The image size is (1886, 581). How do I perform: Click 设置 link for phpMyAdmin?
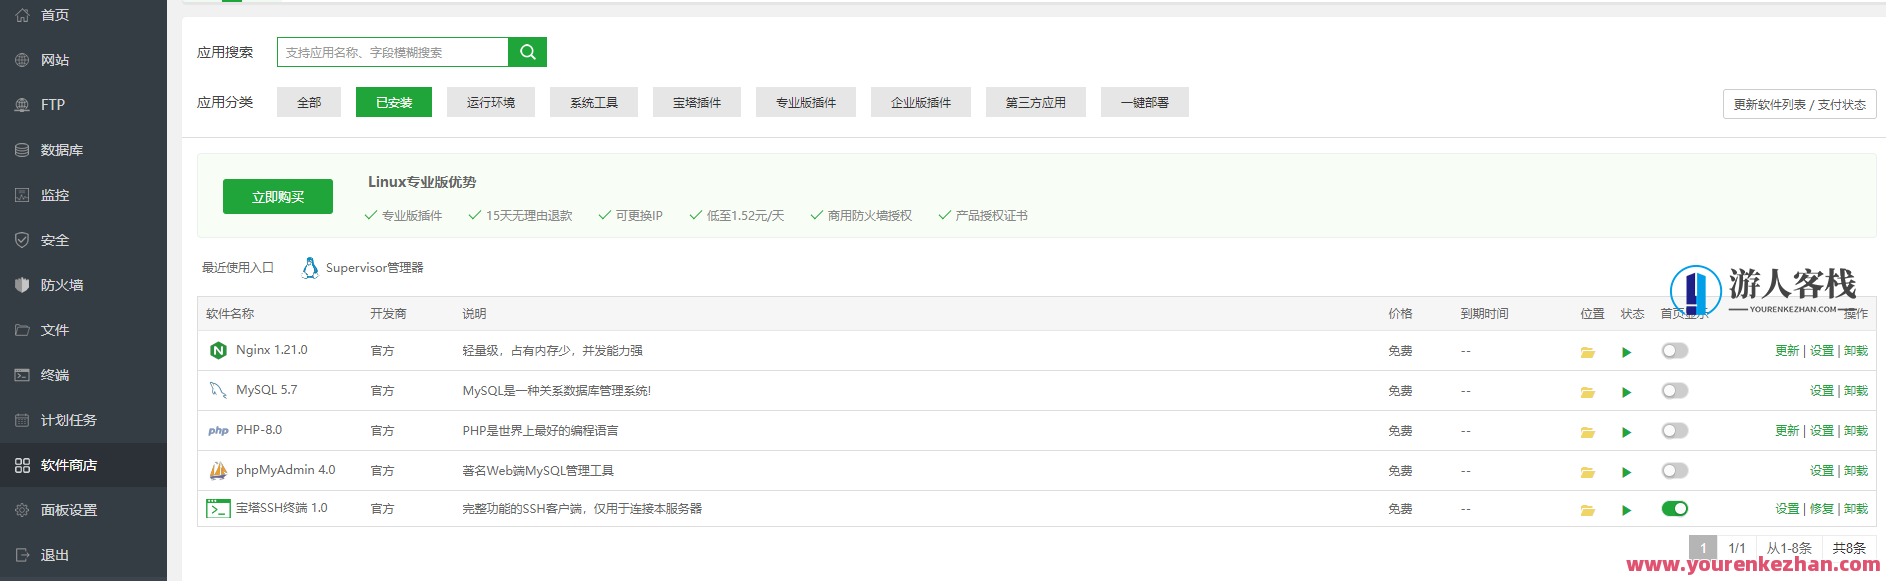coord(1822,471)
